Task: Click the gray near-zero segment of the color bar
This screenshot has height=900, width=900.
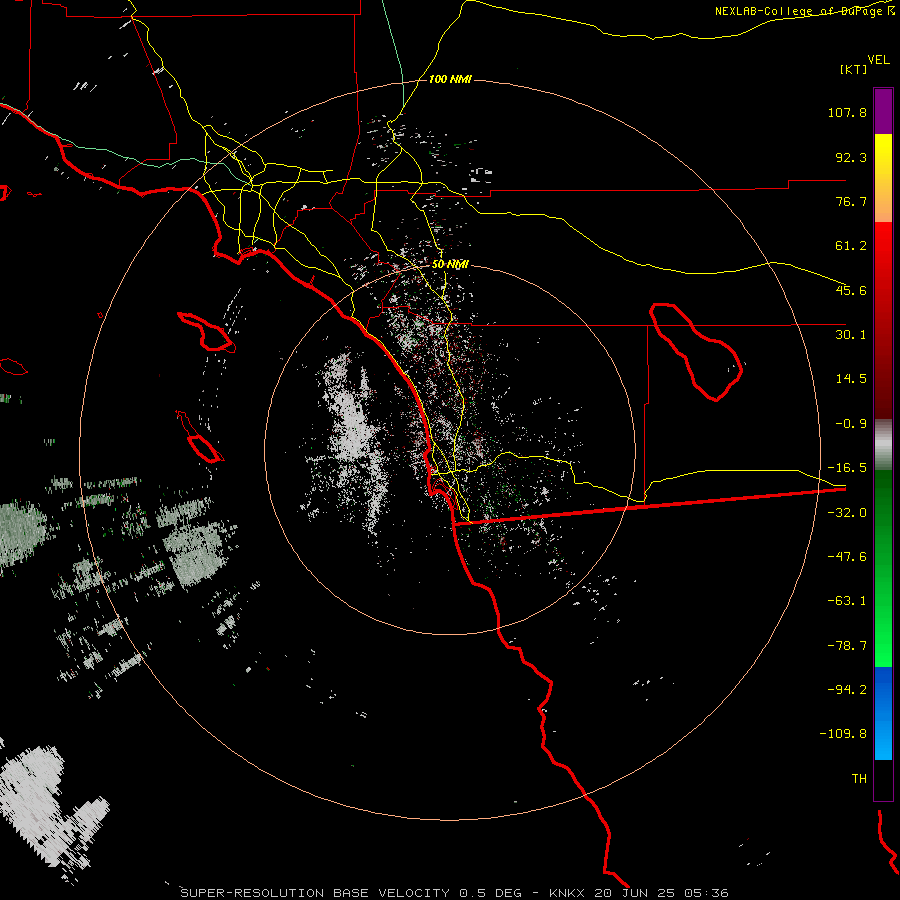Action: point(883,445)
